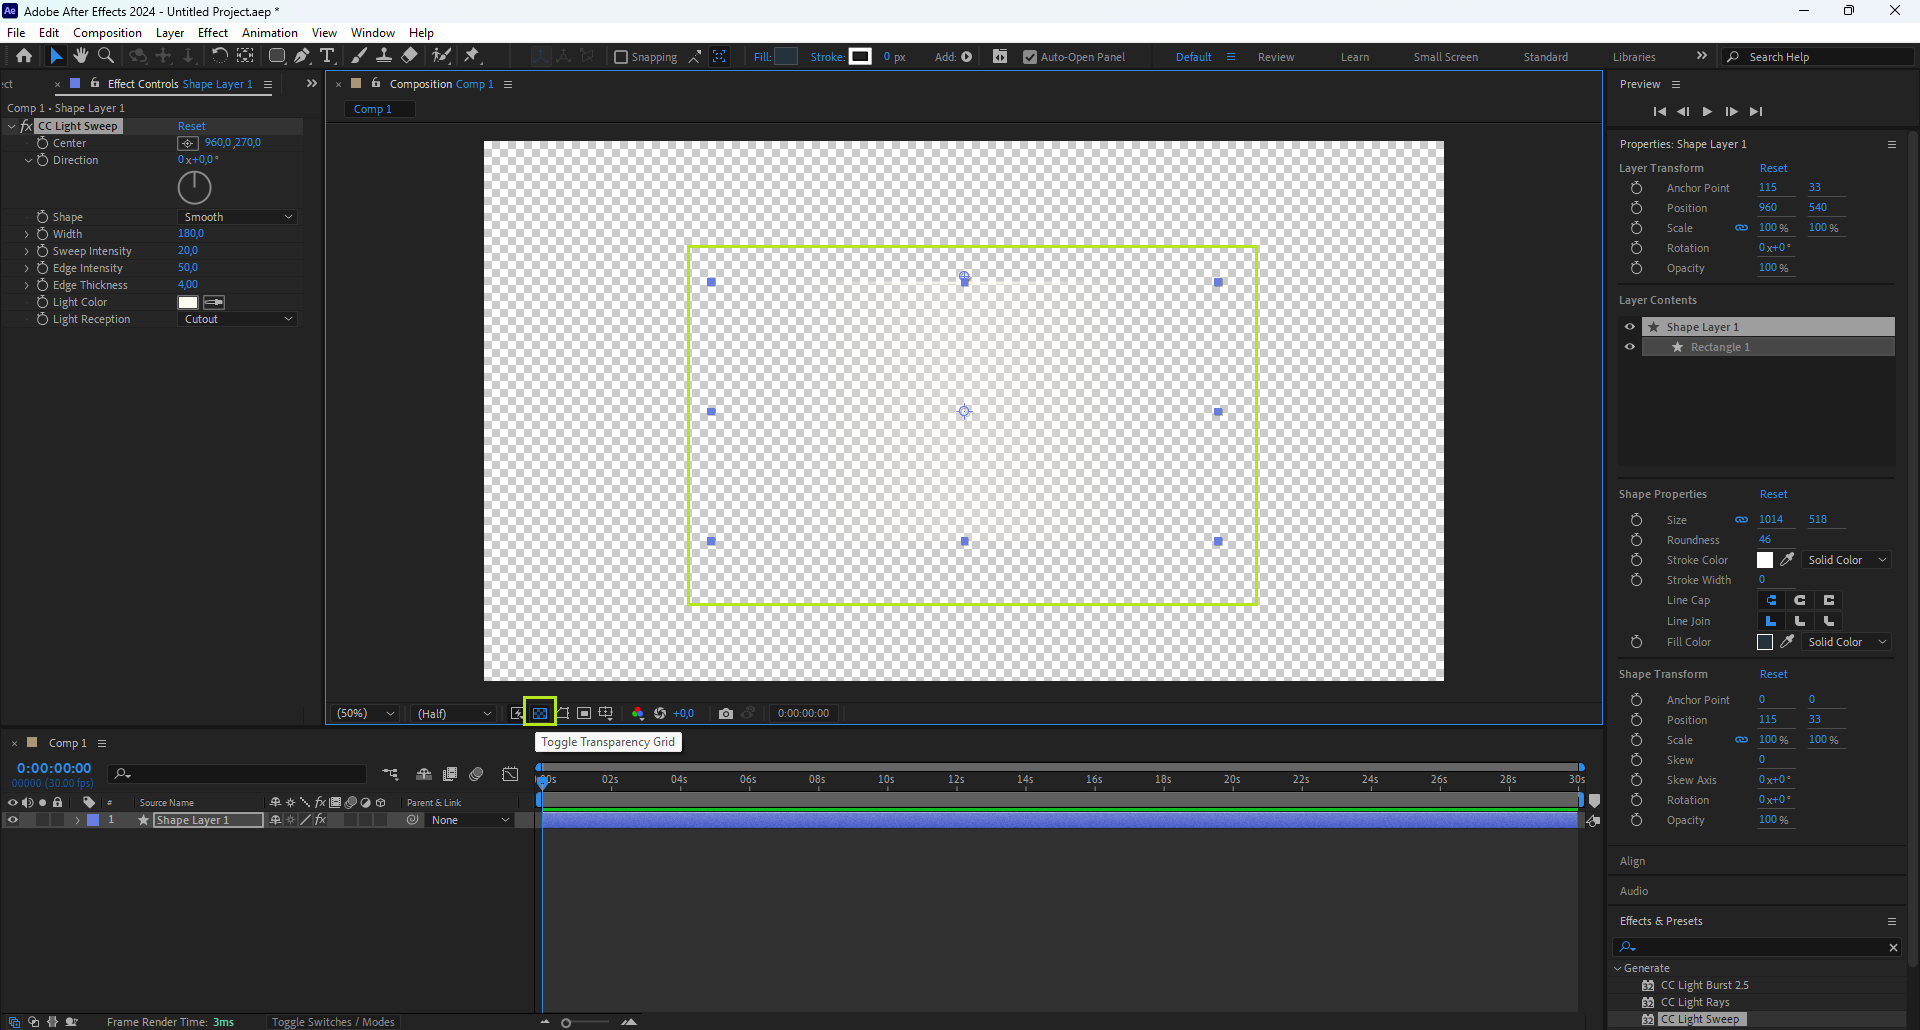Click the Home icon in toolbar
This screenshot has height=1030, width=1920.
pyautogui.click(x=24, y=56)
